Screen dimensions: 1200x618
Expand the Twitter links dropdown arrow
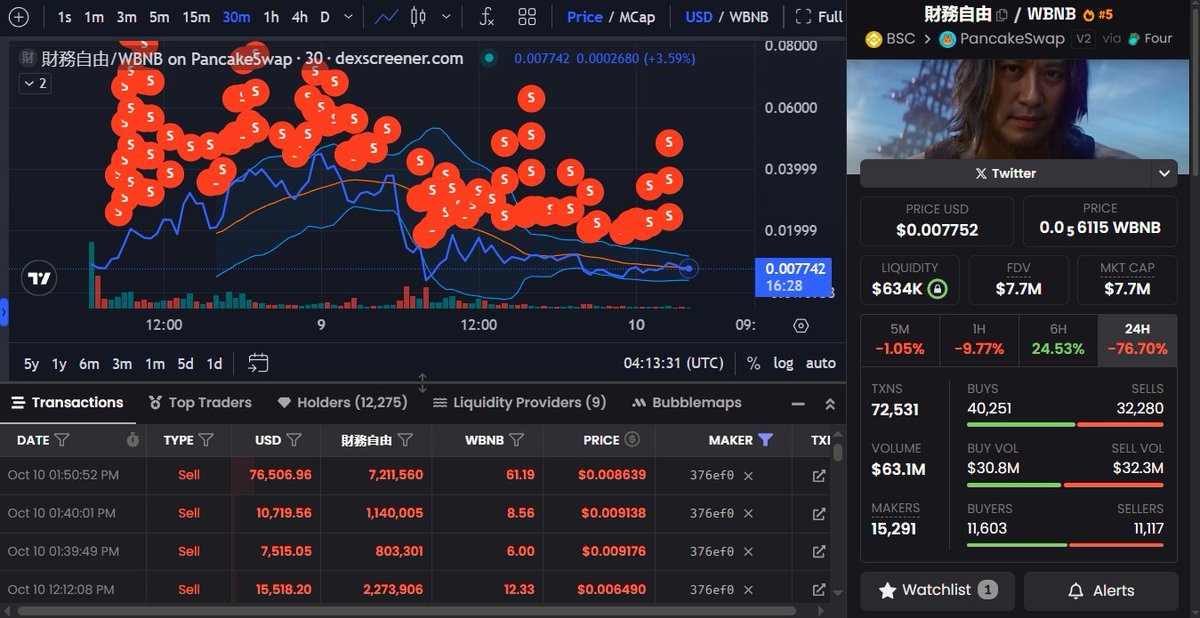[1164, 173]
